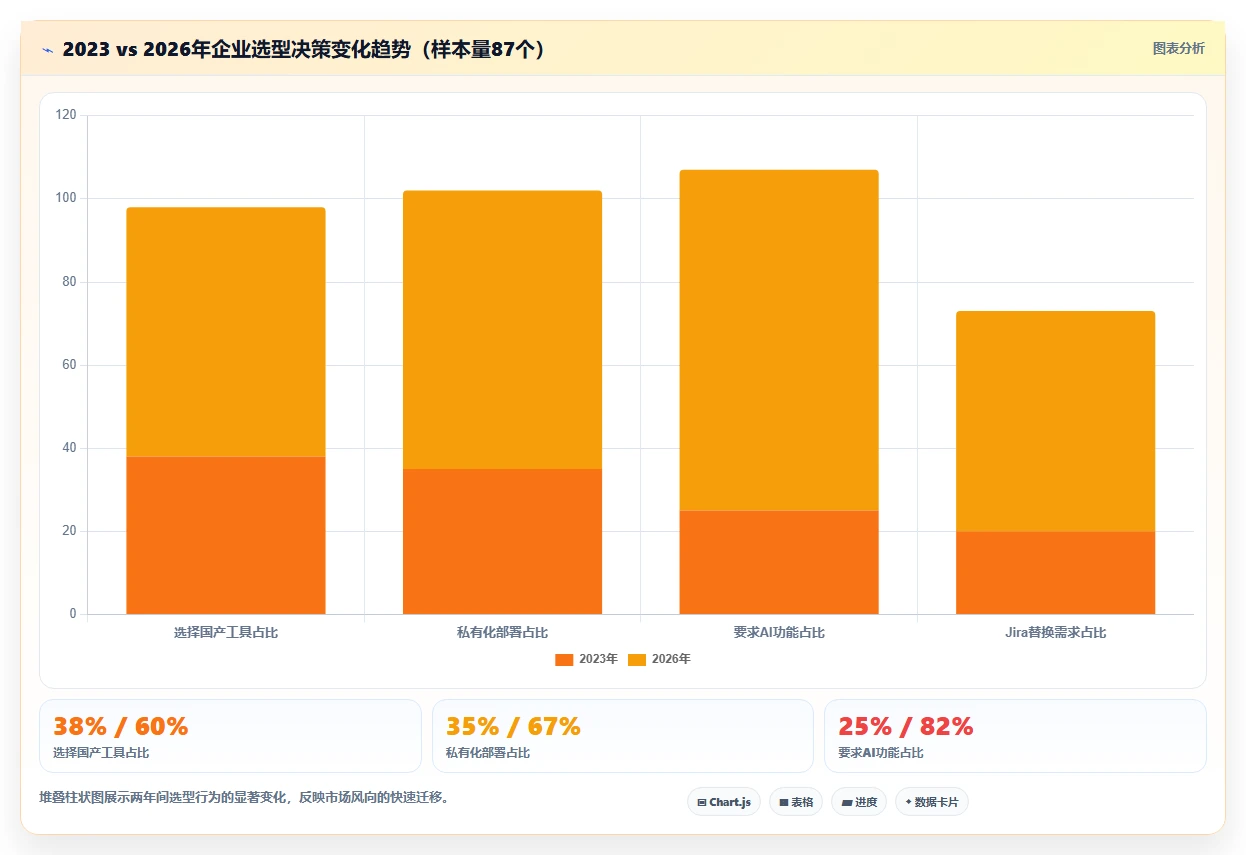Select the Chart.js tag button

724,802
